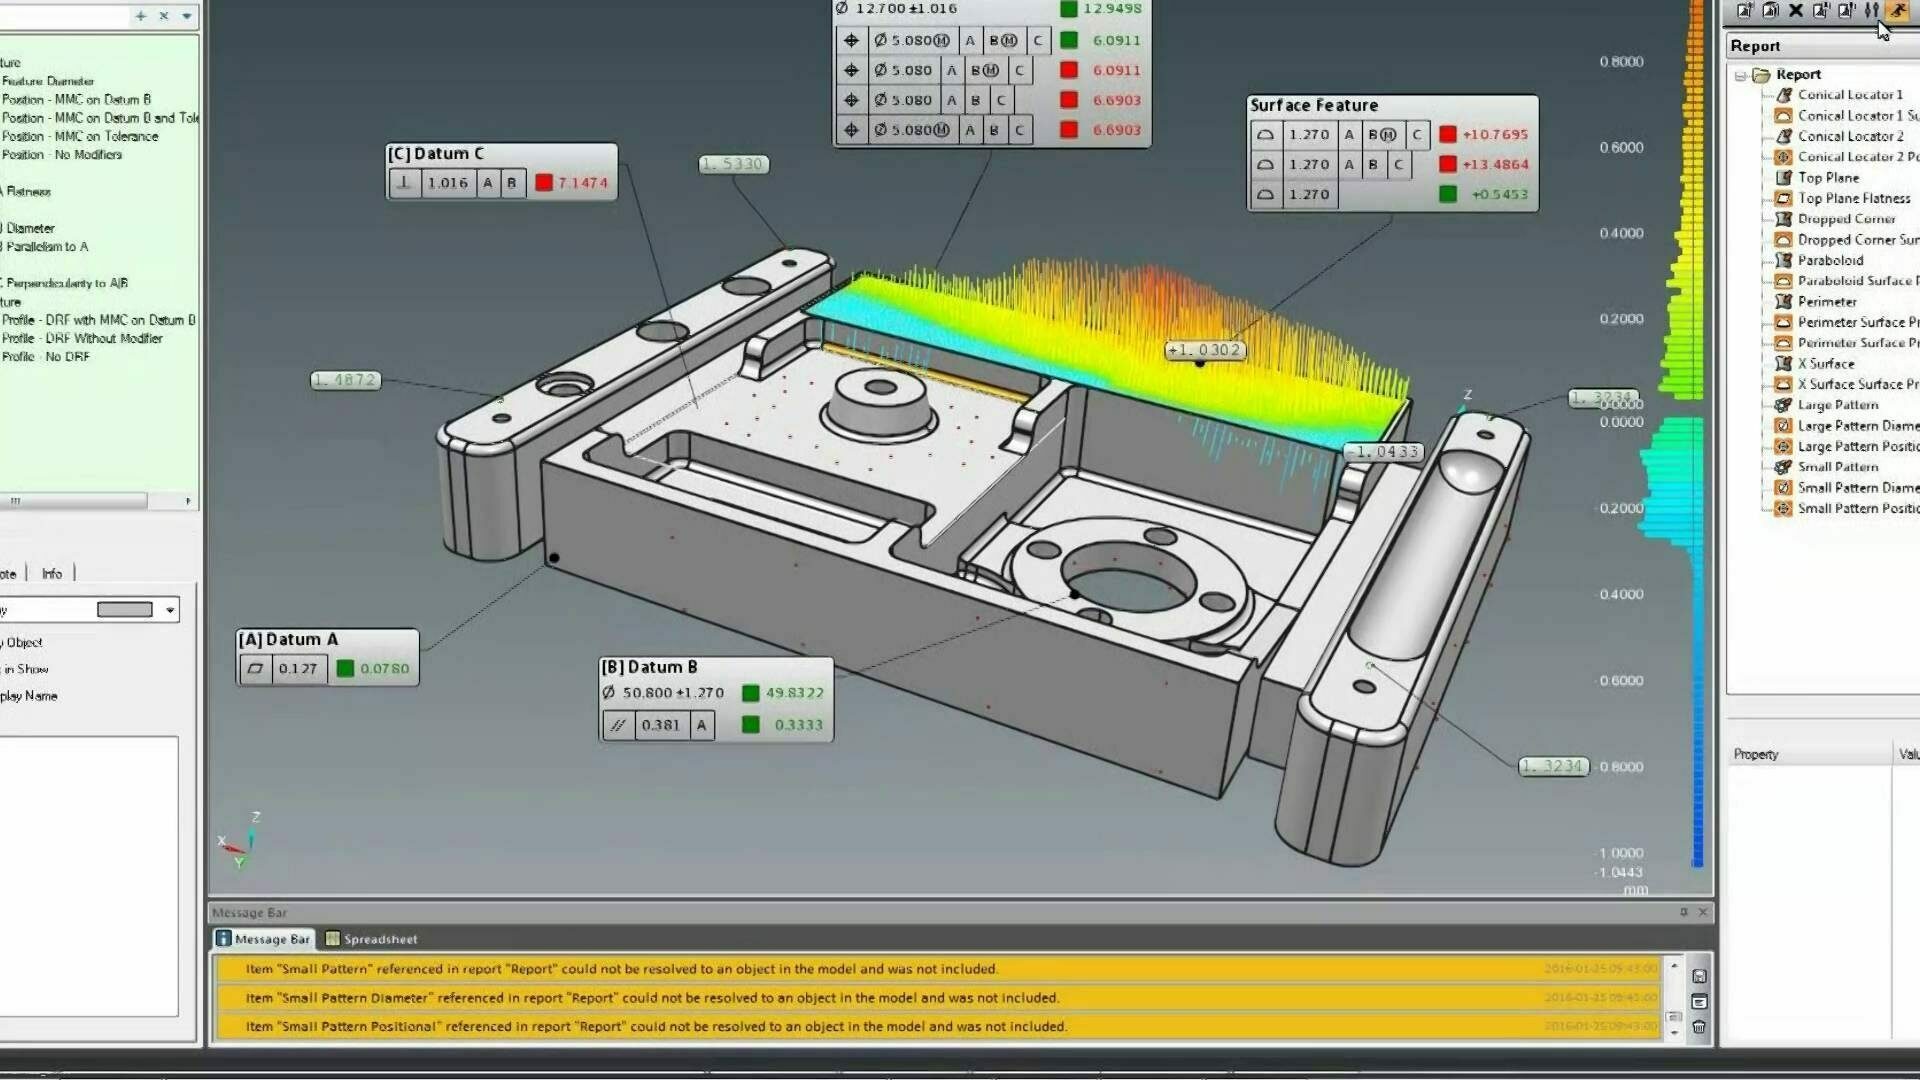Select 'Profile - DRF Without Modifier' item

82,339
